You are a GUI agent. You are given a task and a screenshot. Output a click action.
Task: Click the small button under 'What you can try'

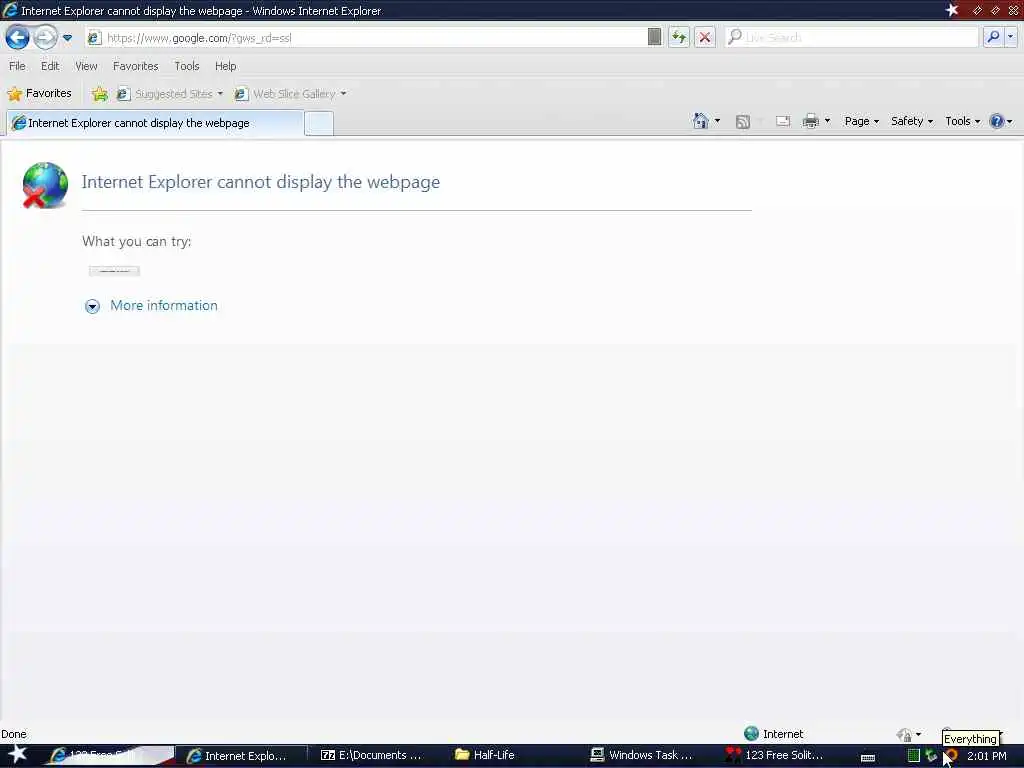114,271
